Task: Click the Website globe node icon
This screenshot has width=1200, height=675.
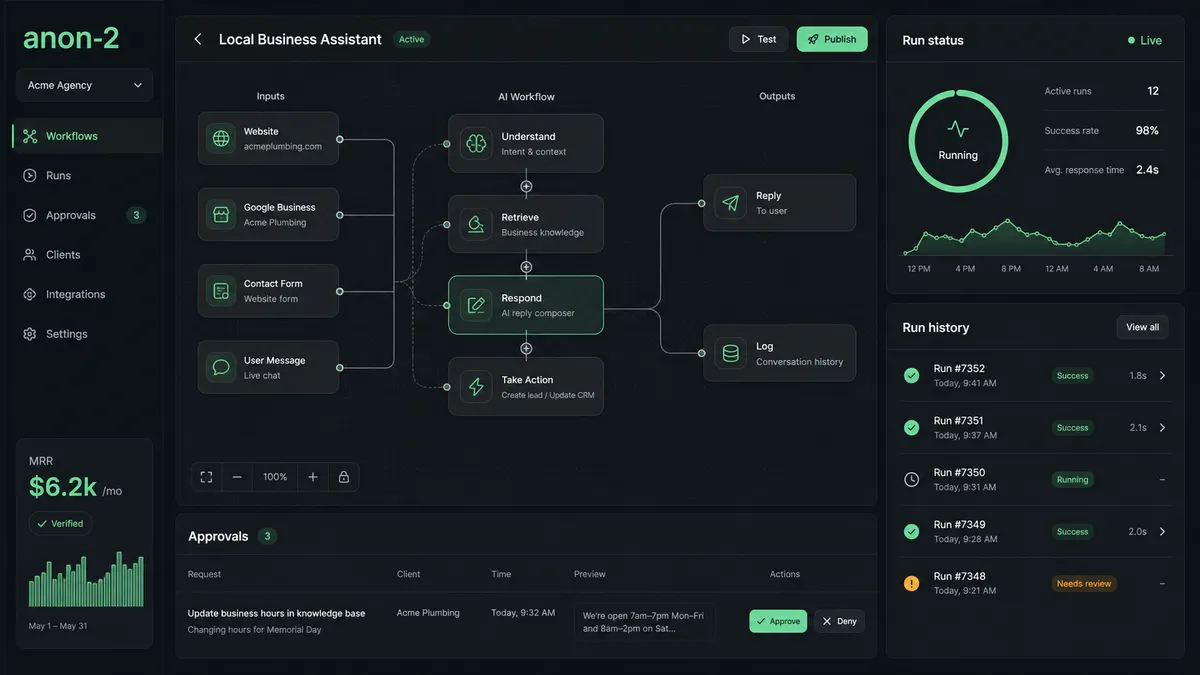Action: 221,138
